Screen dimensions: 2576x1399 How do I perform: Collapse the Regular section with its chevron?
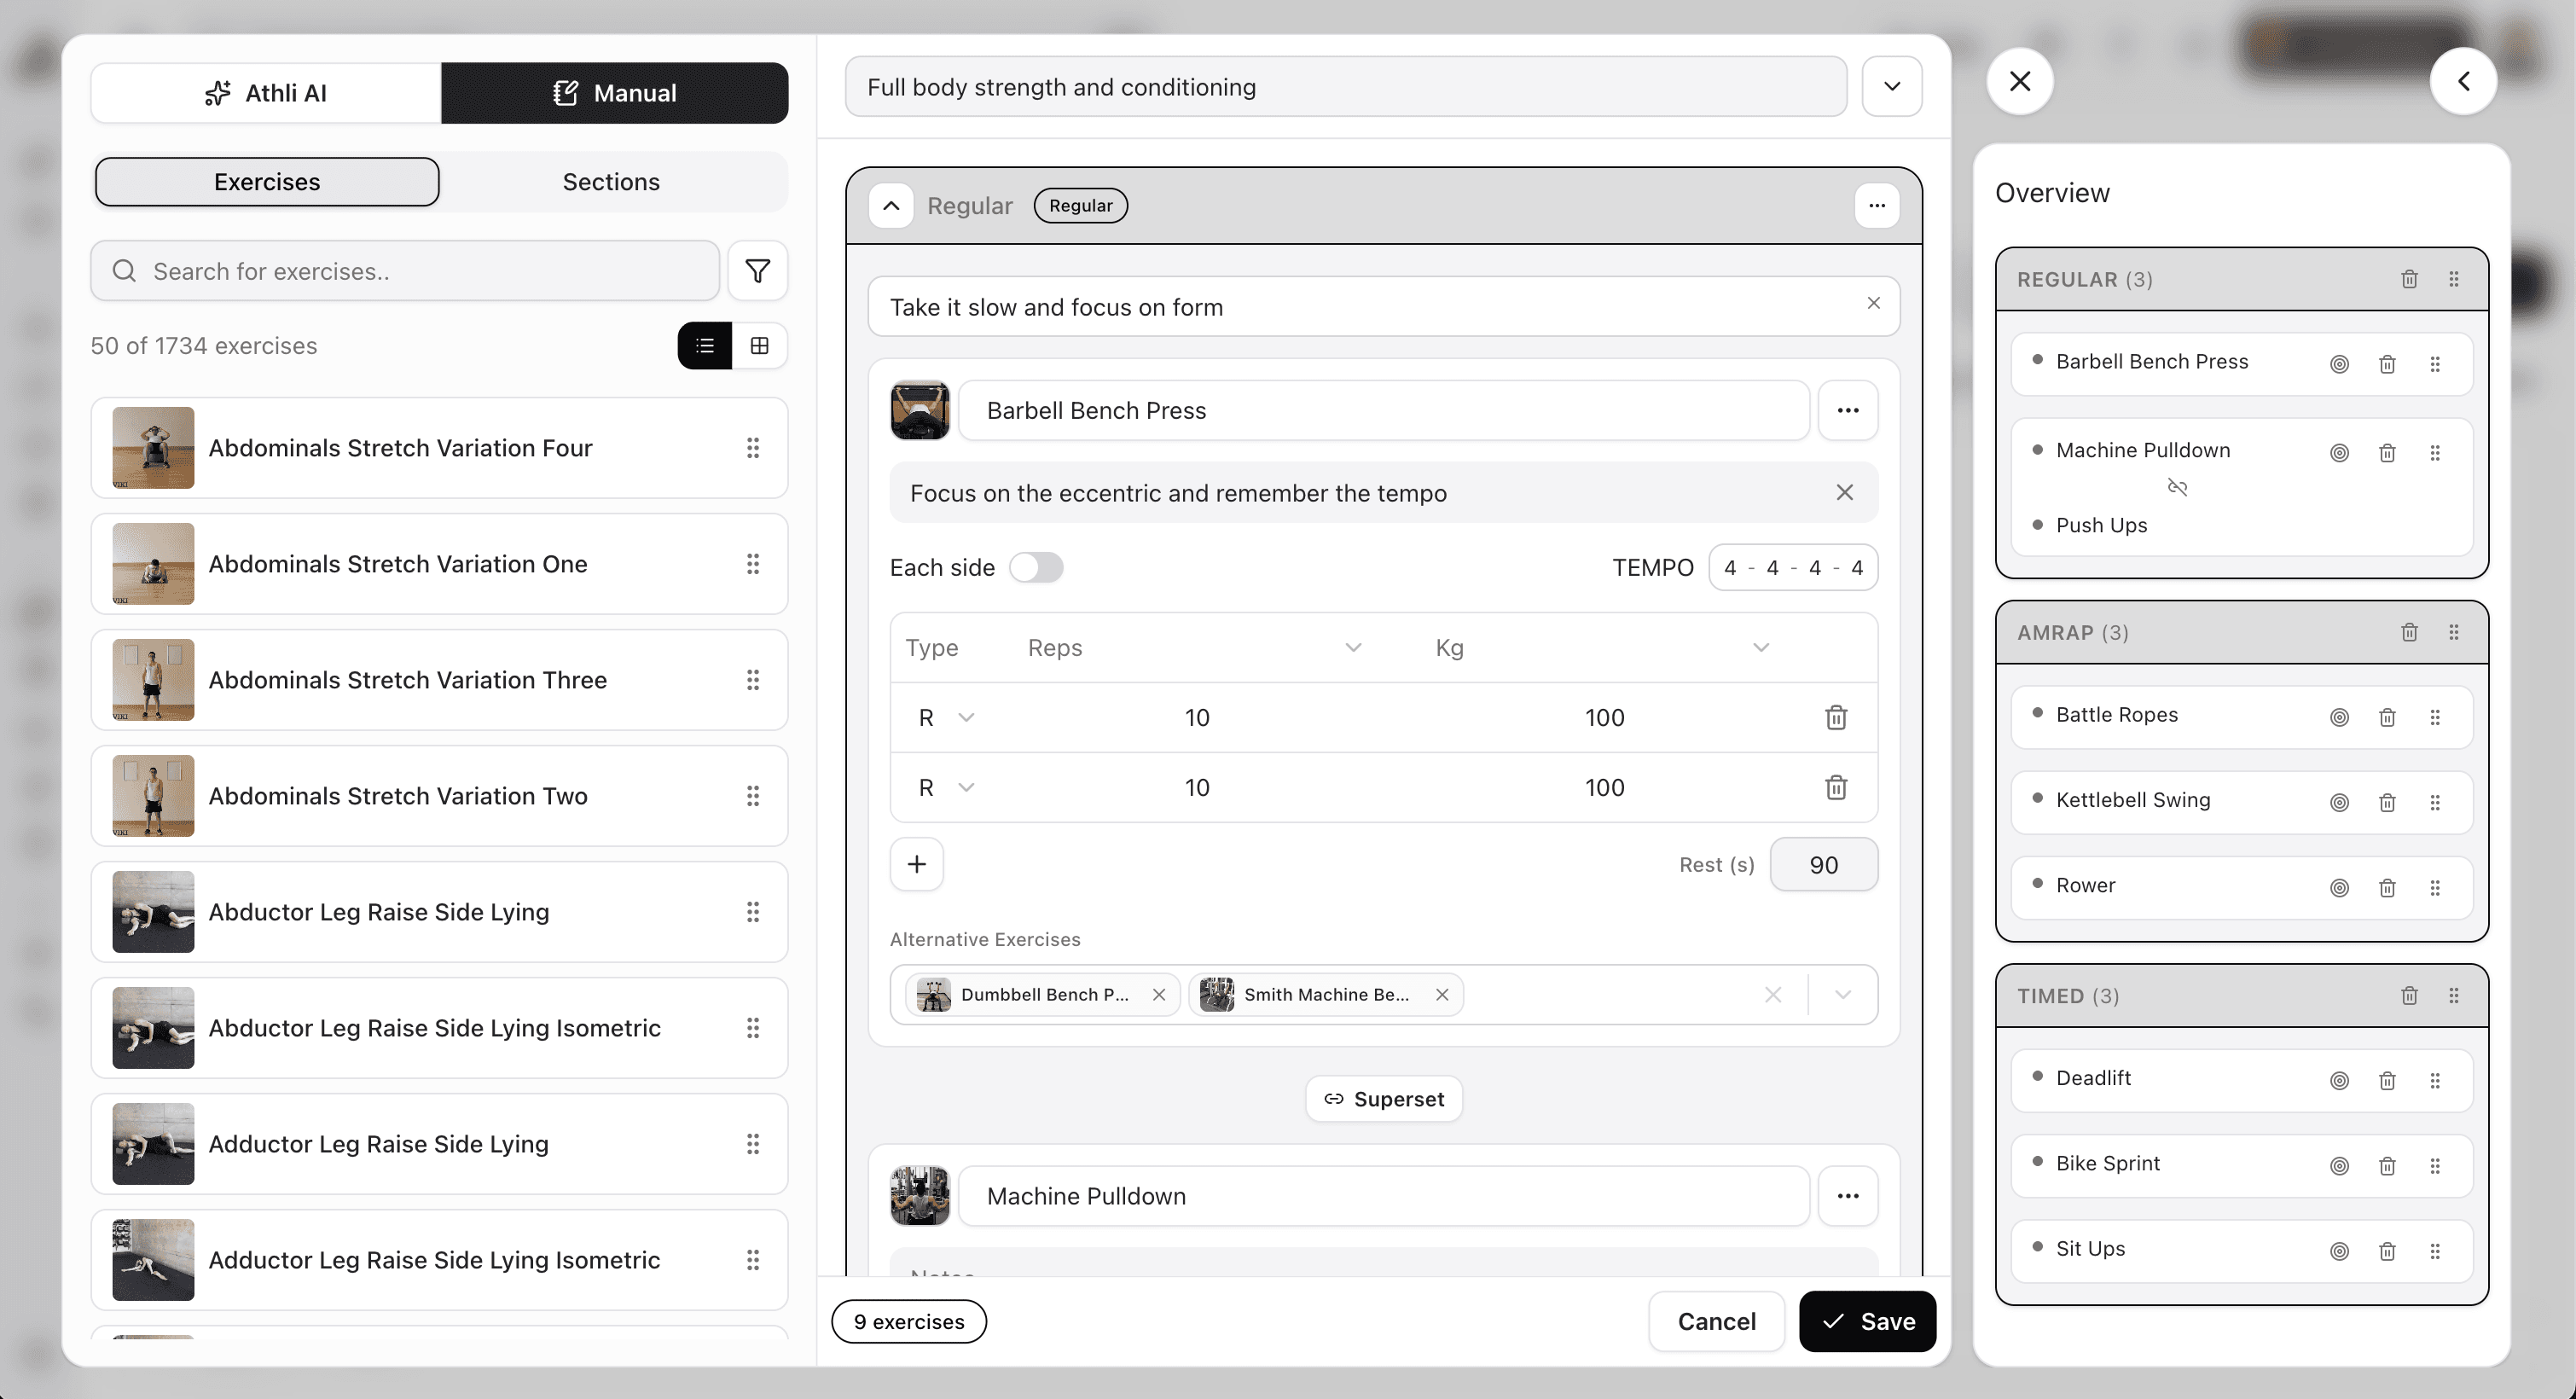[x=891, y=206]
